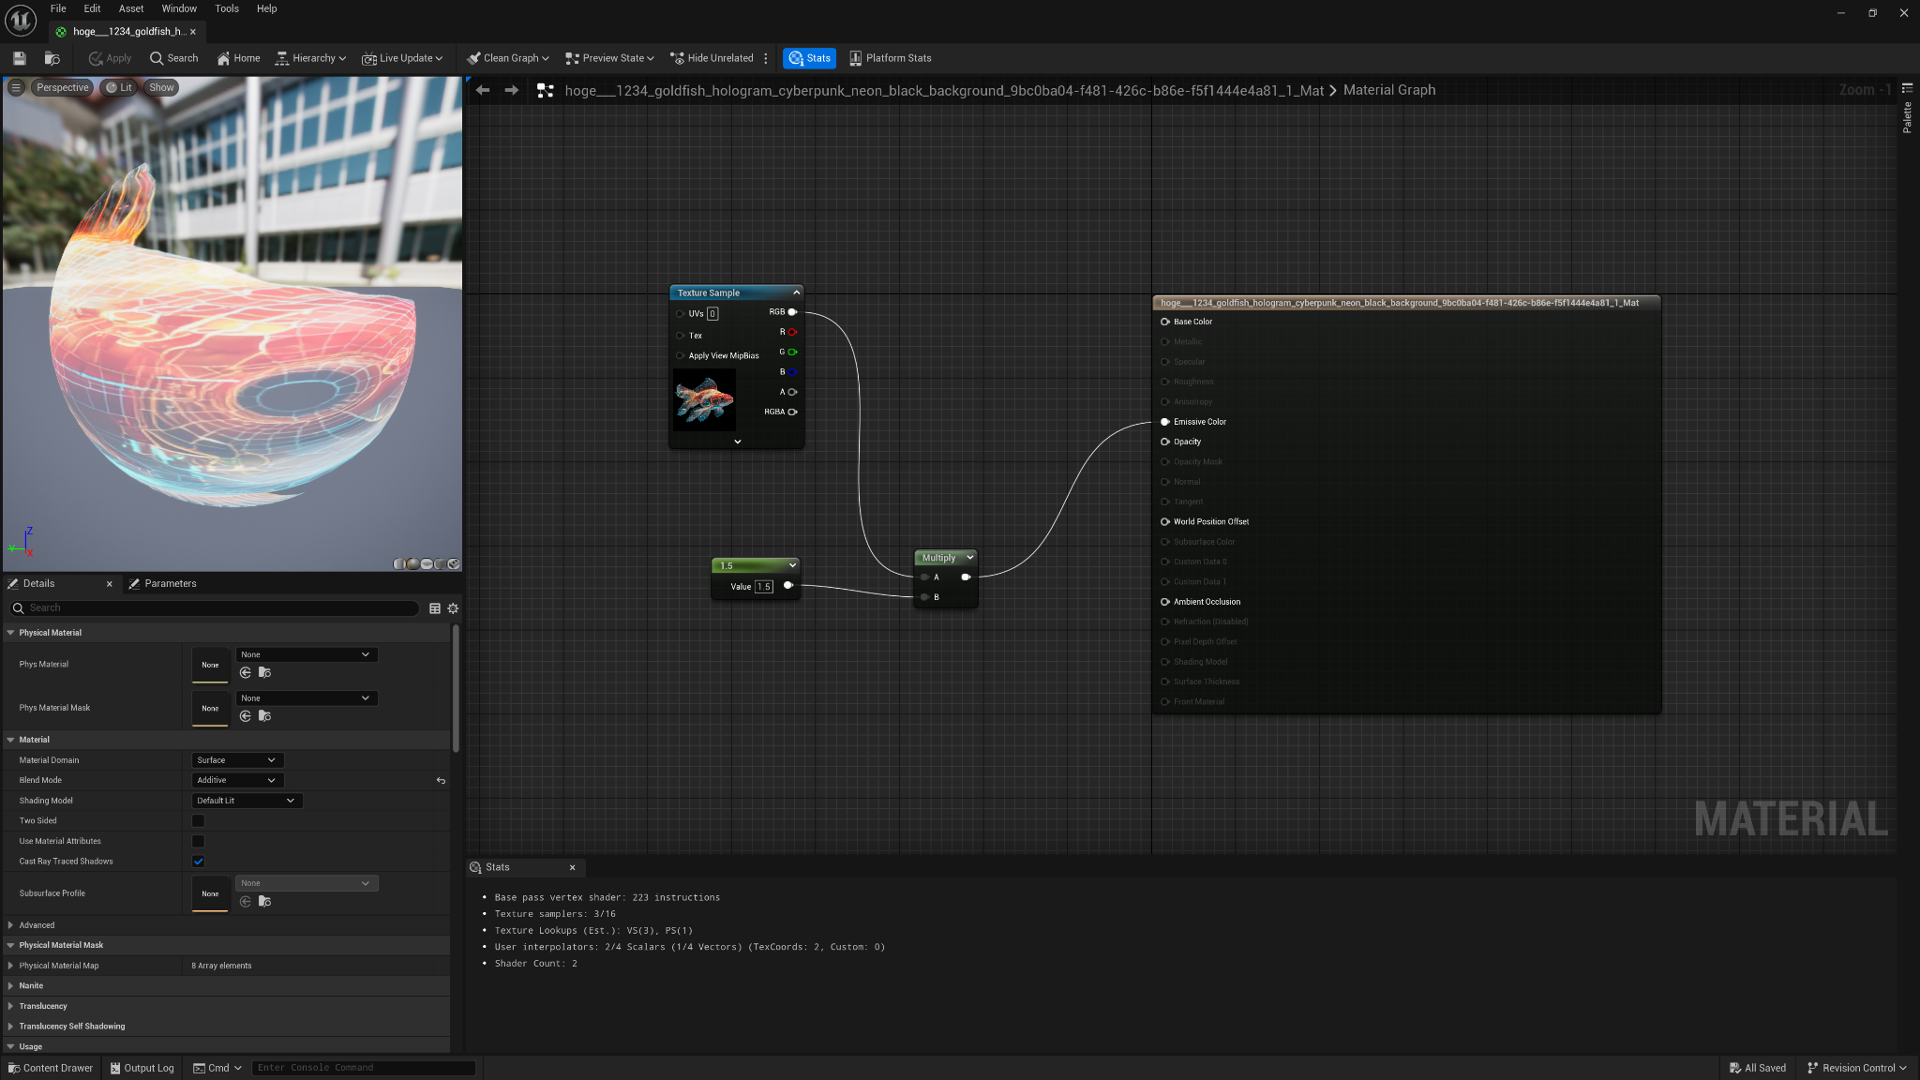The width and height of the screenshot is (1920, 1080).
Task: Click the goldfish texture thumbnail in Texture Sample
Action: tap(704, 400)
